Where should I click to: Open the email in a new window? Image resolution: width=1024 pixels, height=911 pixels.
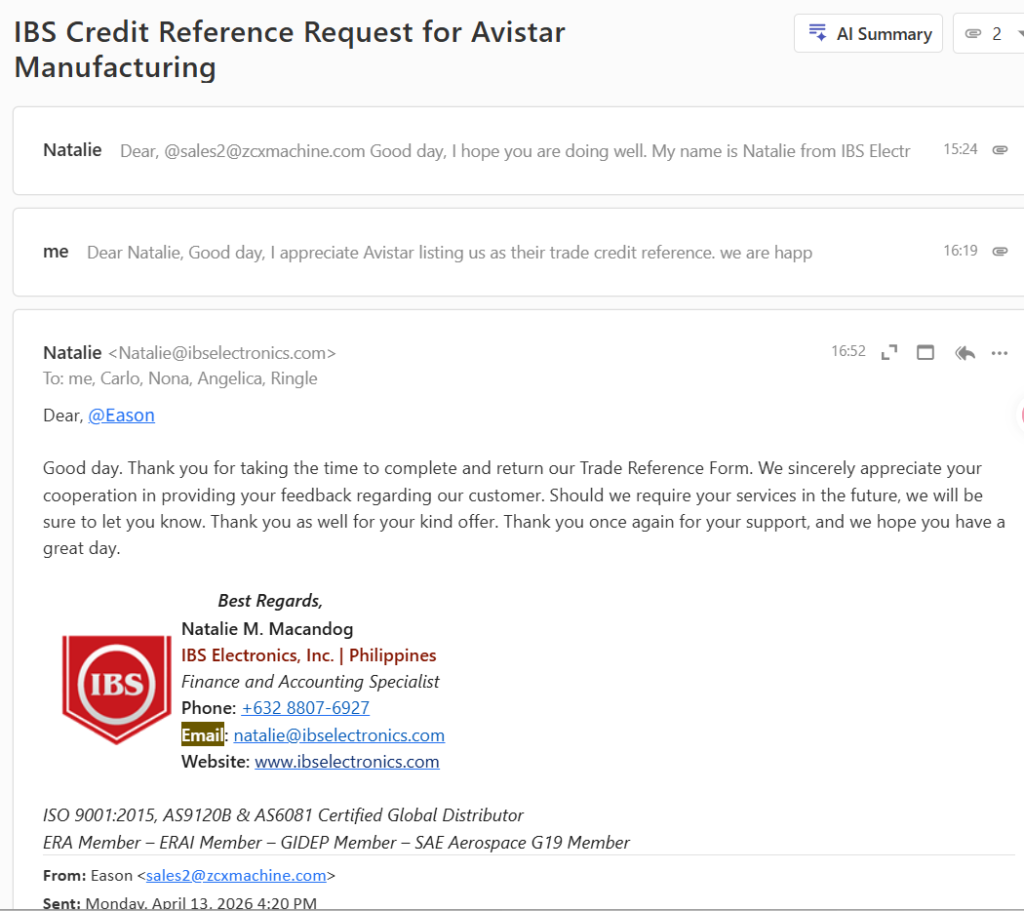925,352
